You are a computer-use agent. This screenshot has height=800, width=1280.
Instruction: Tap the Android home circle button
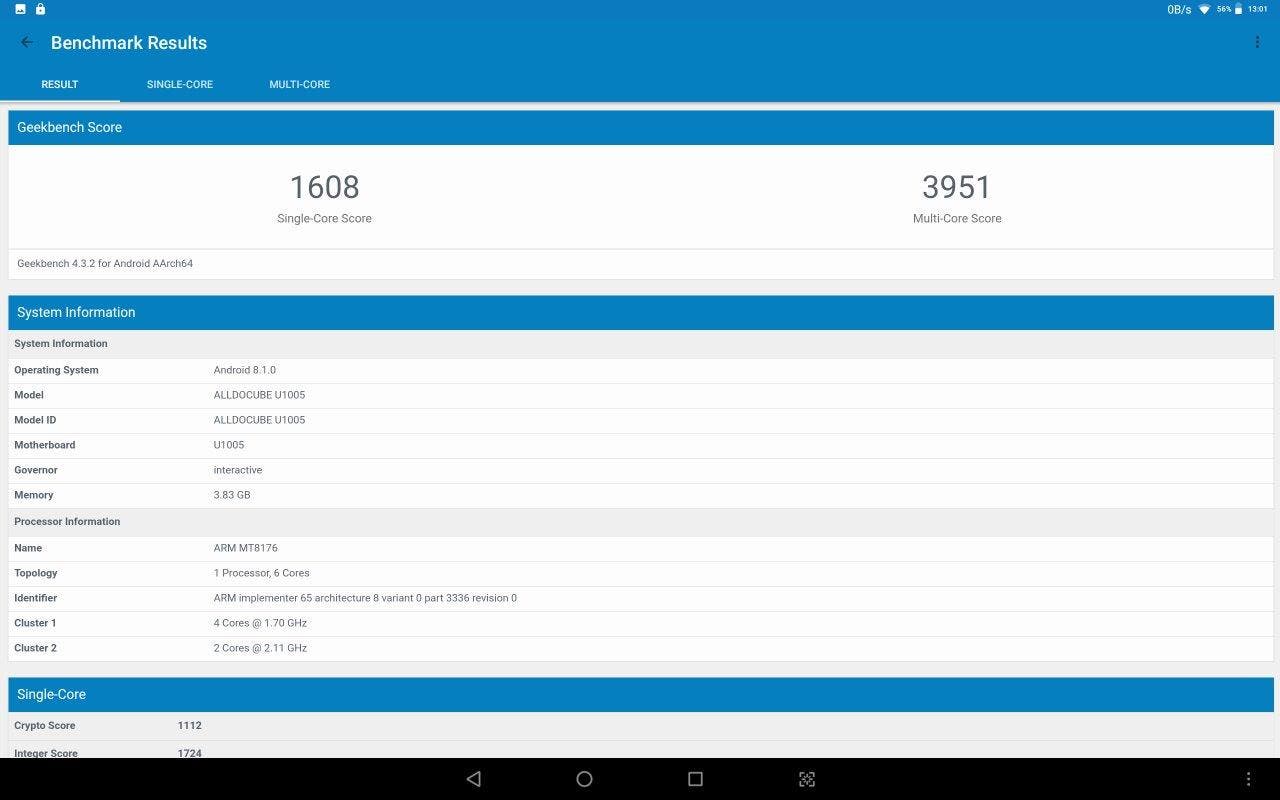(x=585, y=779)
